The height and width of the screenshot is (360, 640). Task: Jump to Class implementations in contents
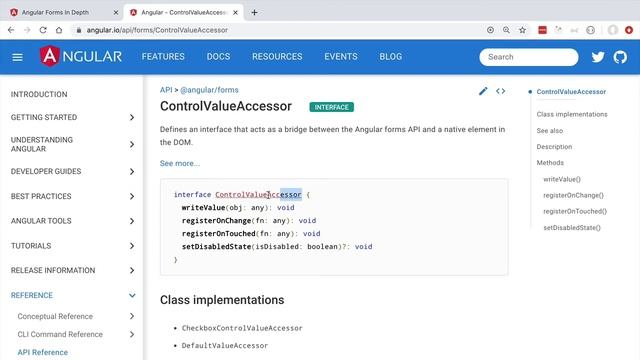pyautogui.click(x=572, y=114)
